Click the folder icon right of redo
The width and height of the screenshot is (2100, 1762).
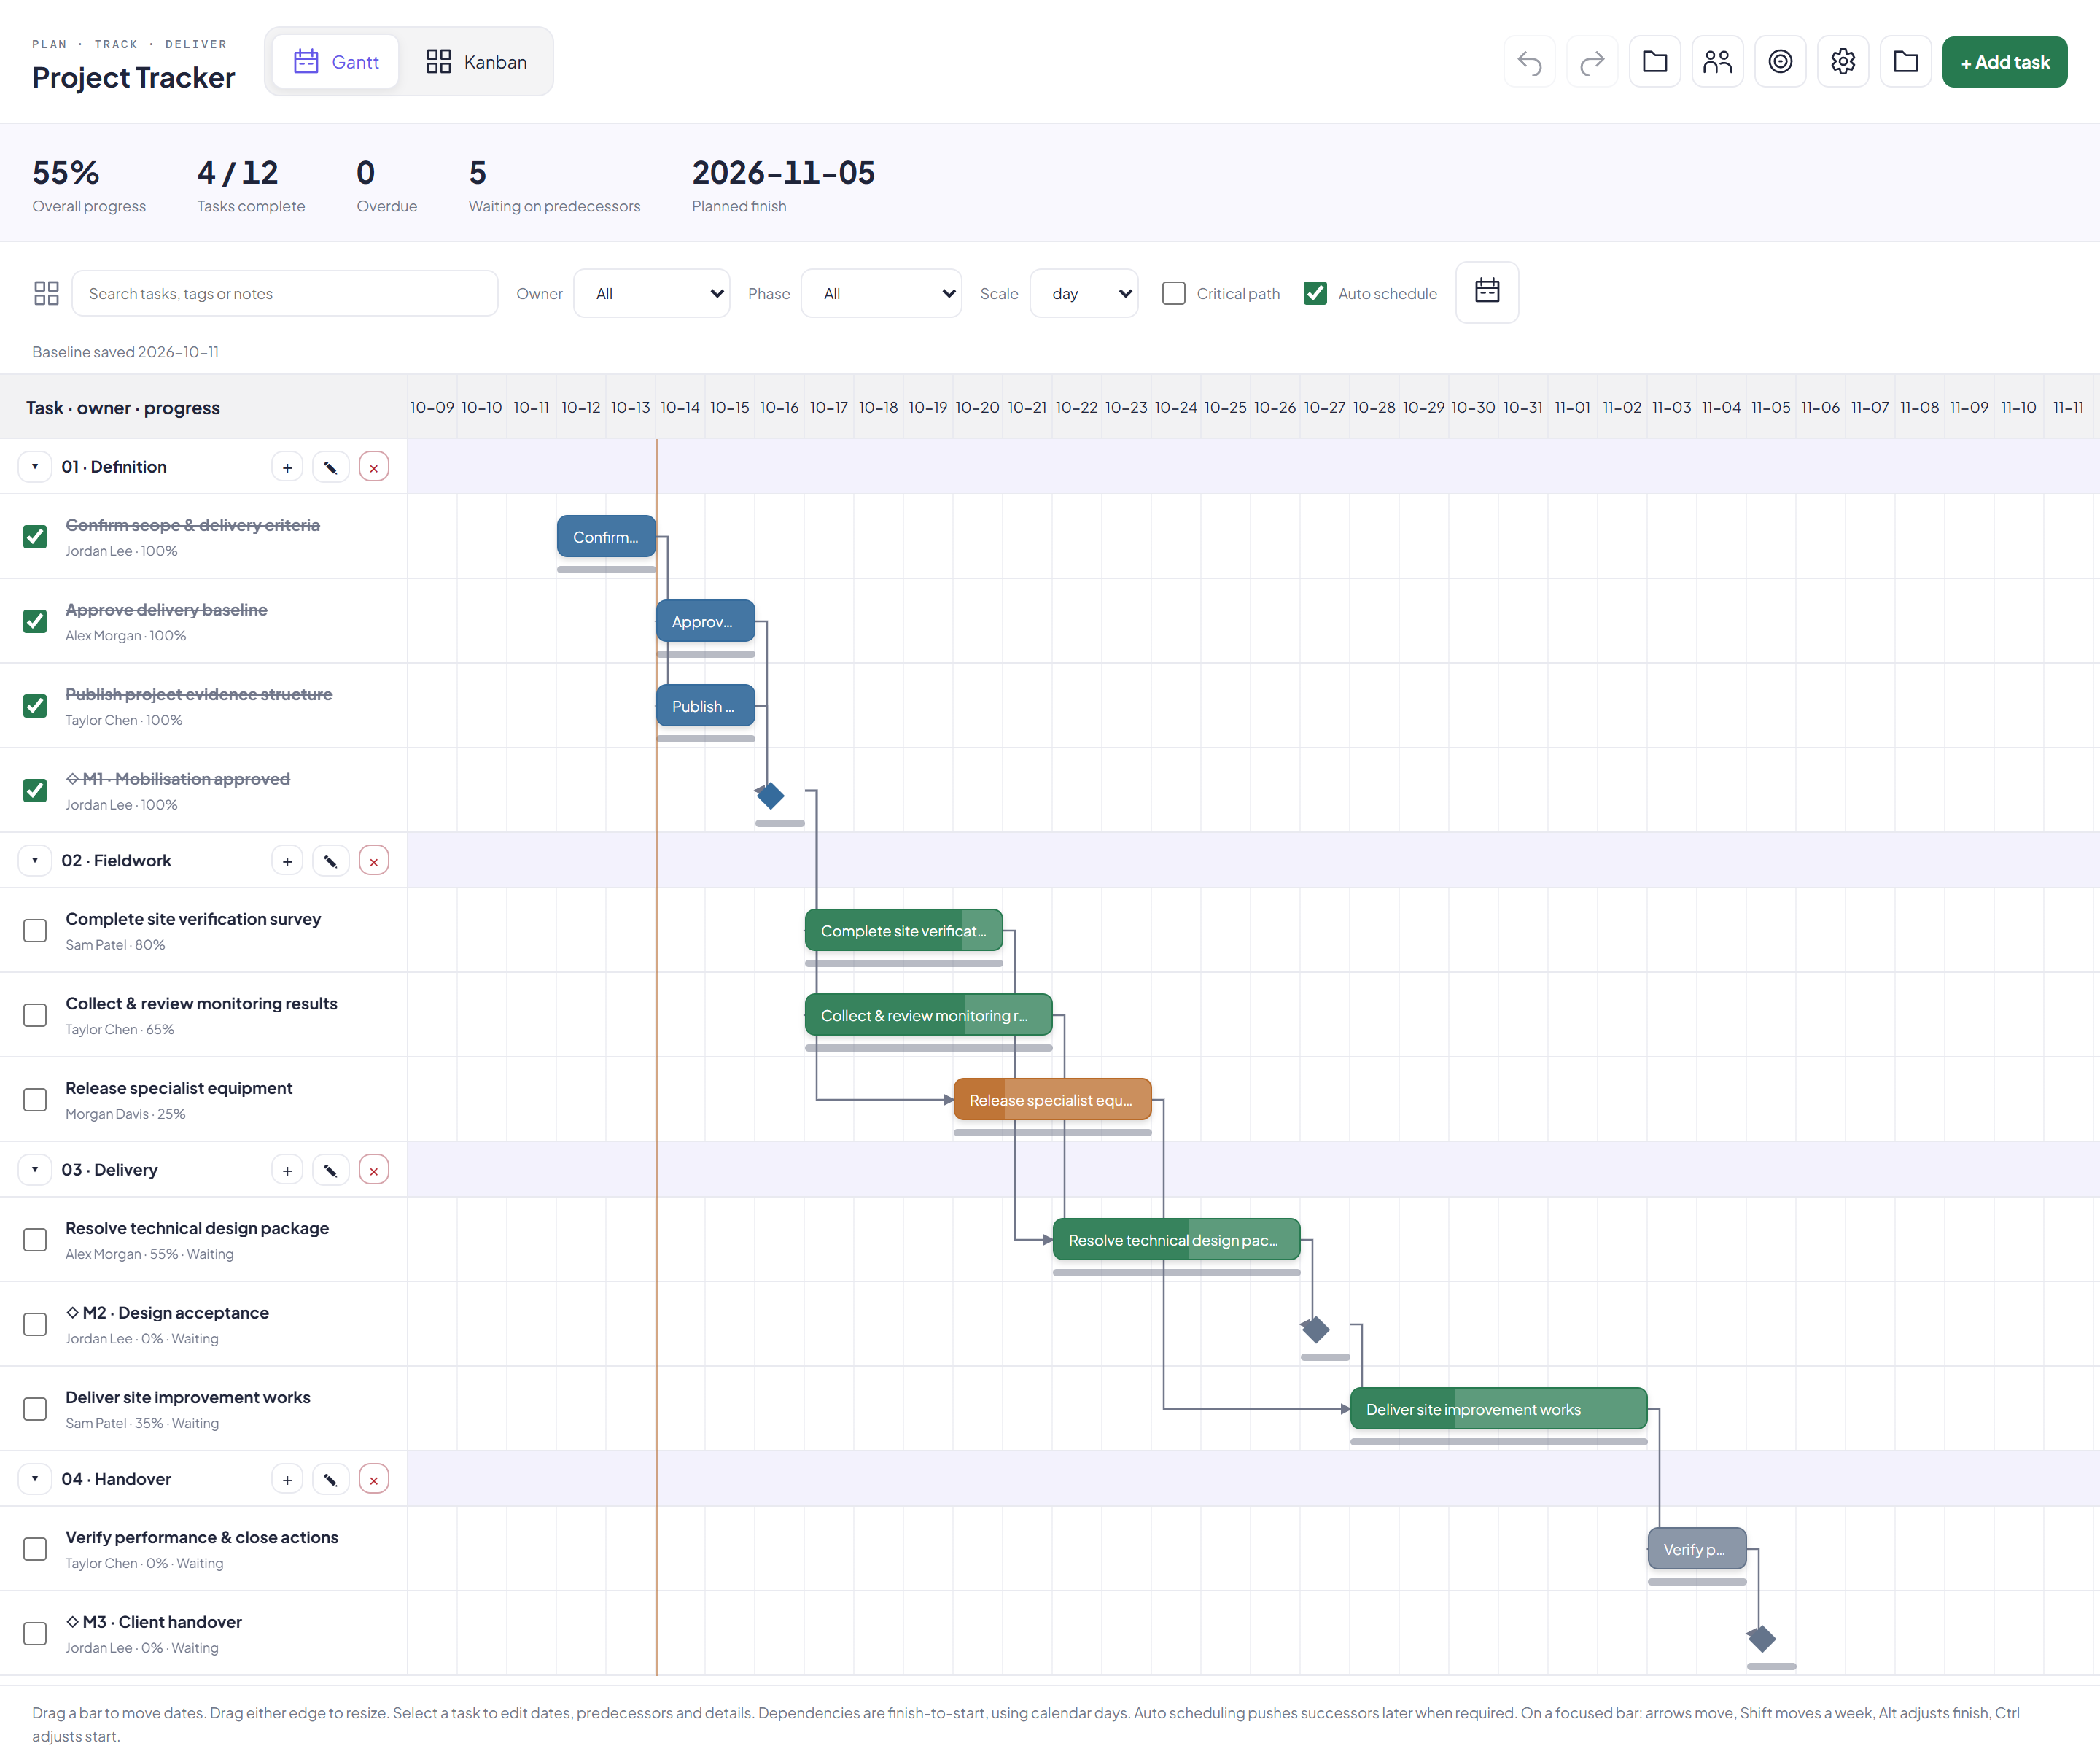click(x=1655, y=62)
